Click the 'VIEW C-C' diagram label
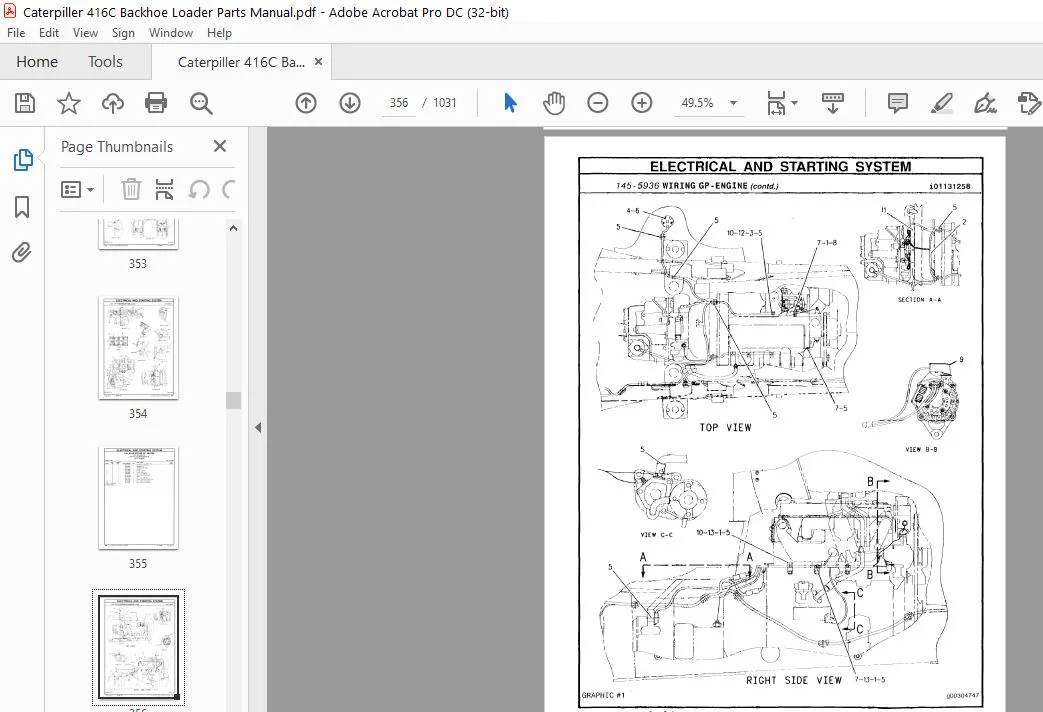 point(657,535)
